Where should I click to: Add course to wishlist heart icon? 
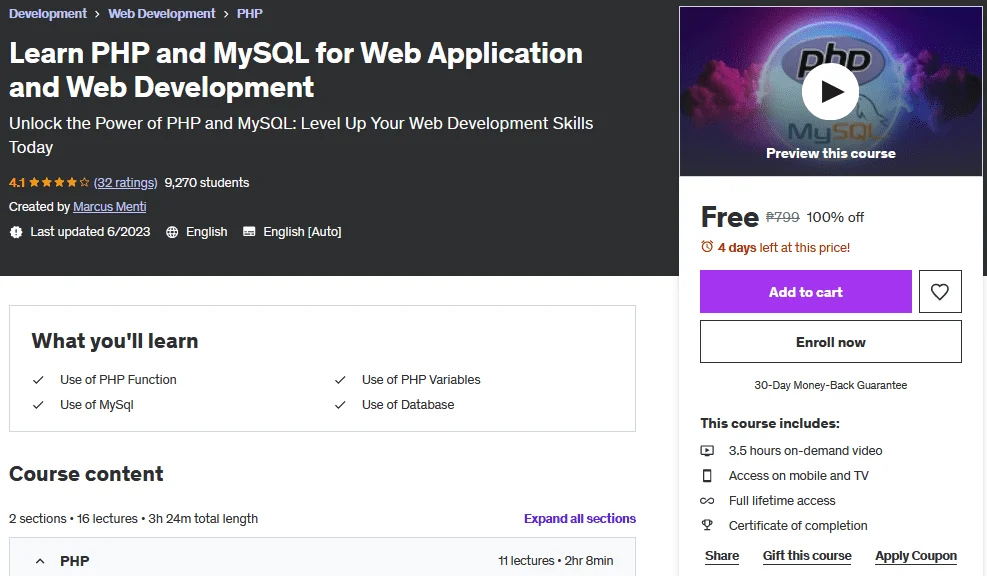(x=940, y=291)
